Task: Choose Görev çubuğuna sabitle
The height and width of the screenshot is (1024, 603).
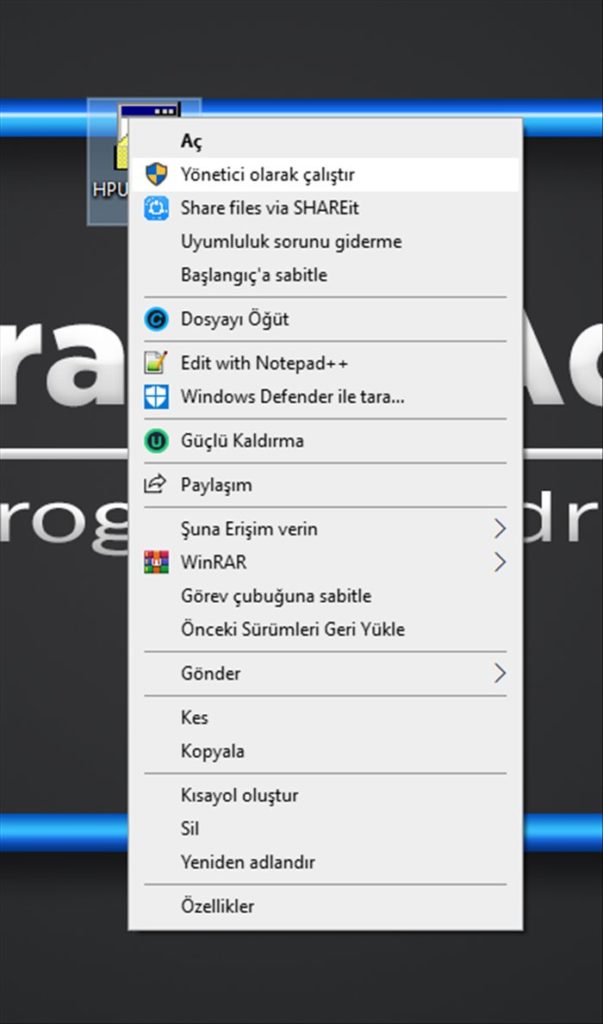Action: point(325,596)
